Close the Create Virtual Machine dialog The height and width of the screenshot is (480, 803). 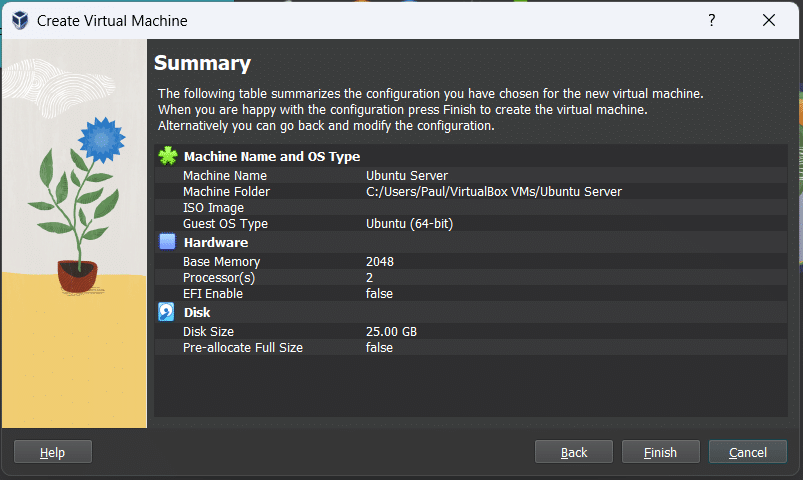coord(769,20)
